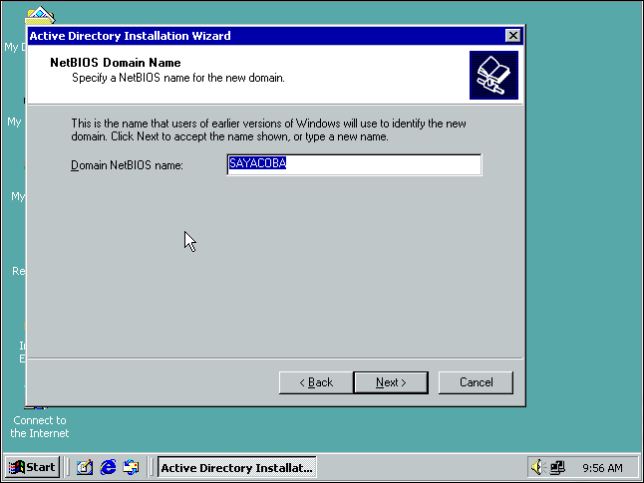Click the Next button

pyautogui.click(x=391, y=382)
